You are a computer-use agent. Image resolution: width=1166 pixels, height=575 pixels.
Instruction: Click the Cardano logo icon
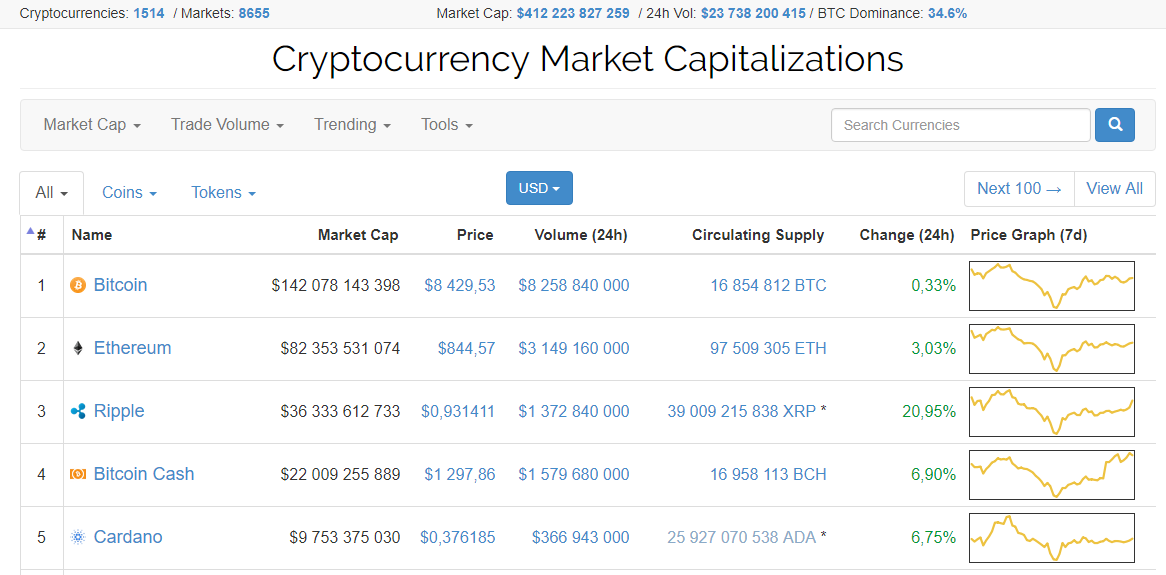78,538
